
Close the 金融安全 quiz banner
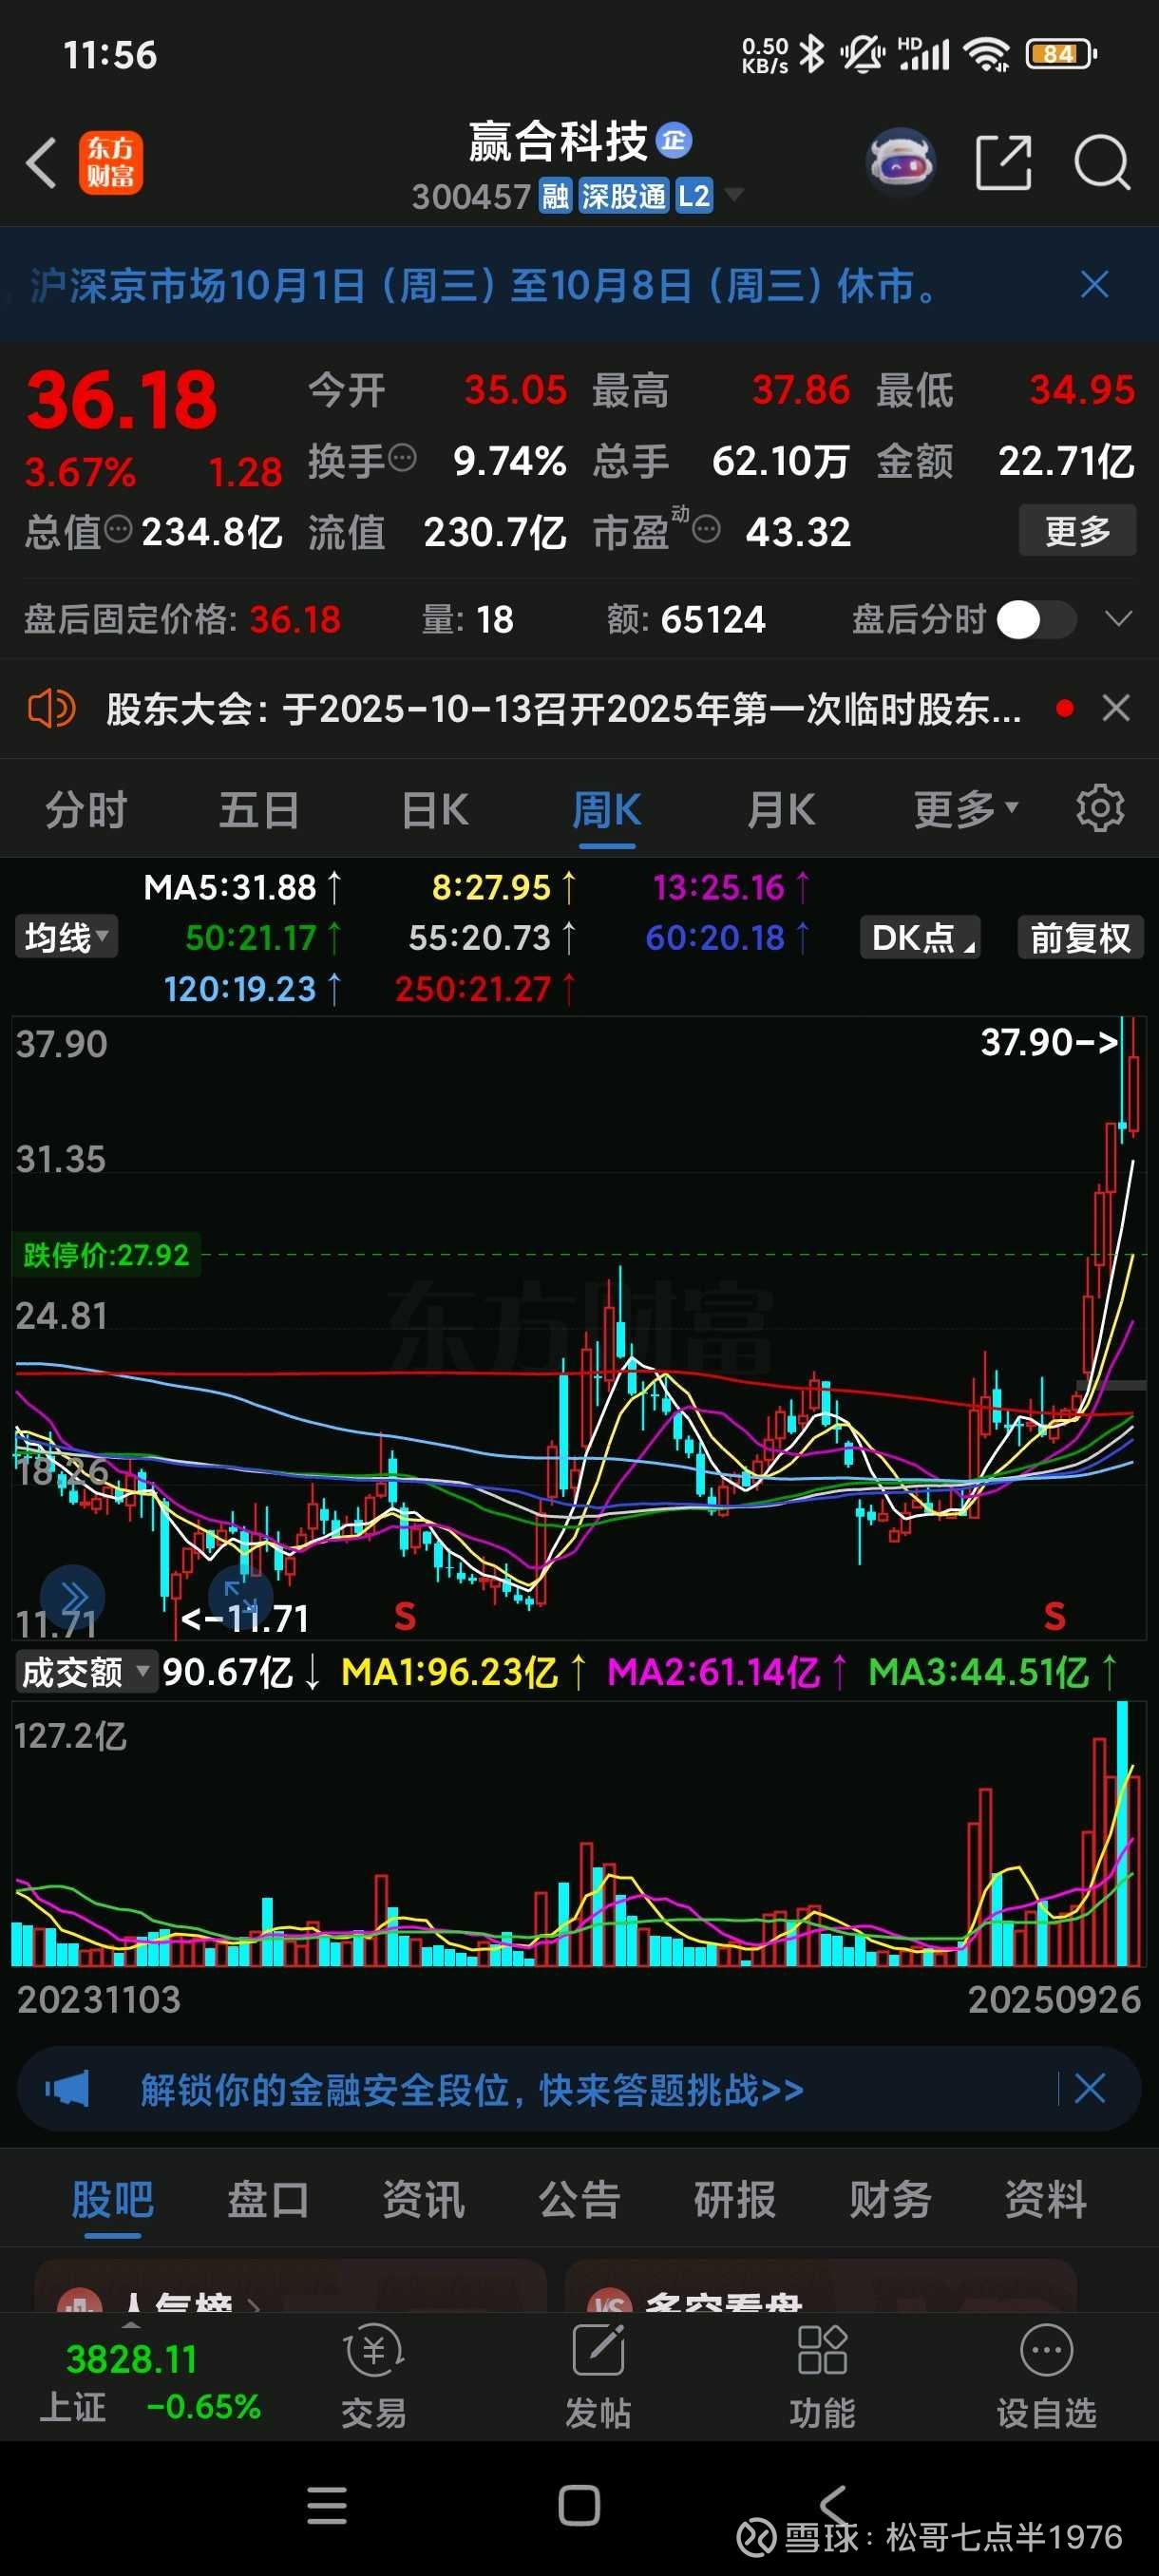[1090, 2088]
